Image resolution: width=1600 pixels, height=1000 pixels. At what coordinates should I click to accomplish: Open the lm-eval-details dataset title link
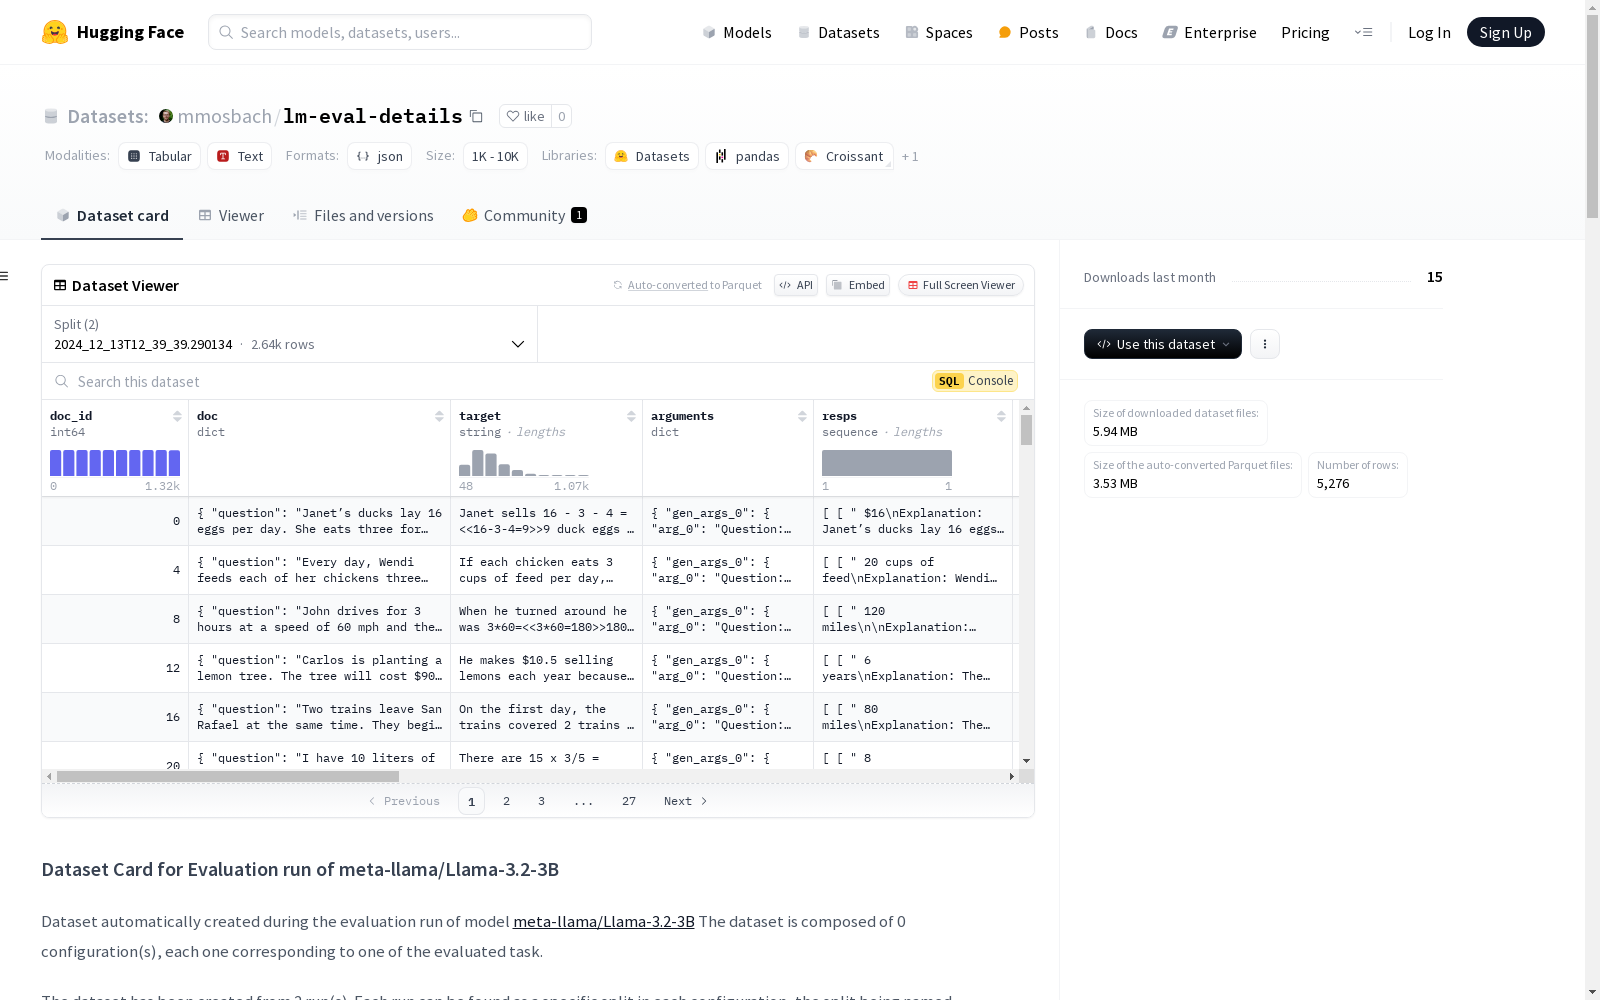[373, 116]
